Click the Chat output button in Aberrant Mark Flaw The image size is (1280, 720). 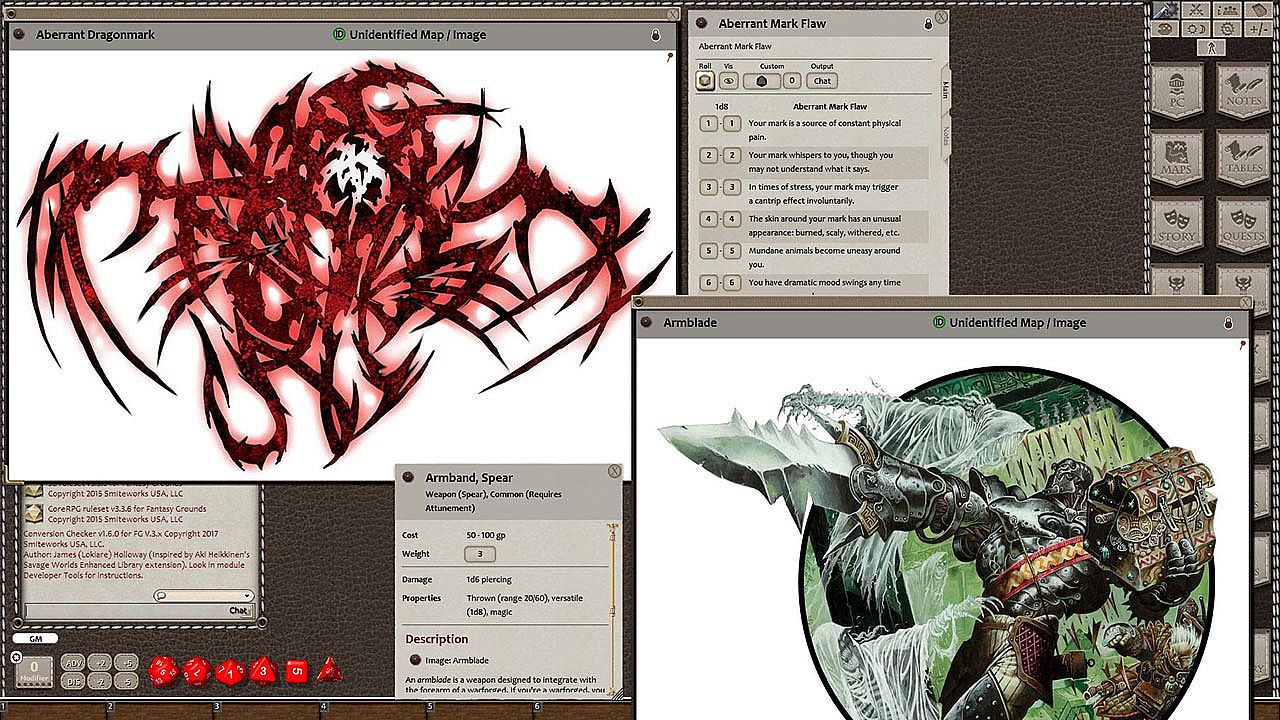[x=822, y=81]
